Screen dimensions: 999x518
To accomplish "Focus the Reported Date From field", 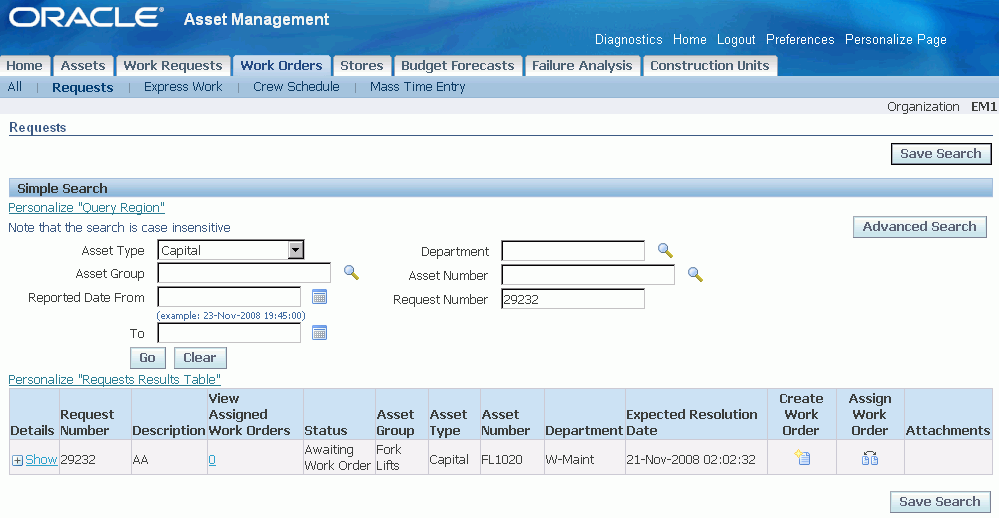I will pyautogui.click(x=229, y=297).
